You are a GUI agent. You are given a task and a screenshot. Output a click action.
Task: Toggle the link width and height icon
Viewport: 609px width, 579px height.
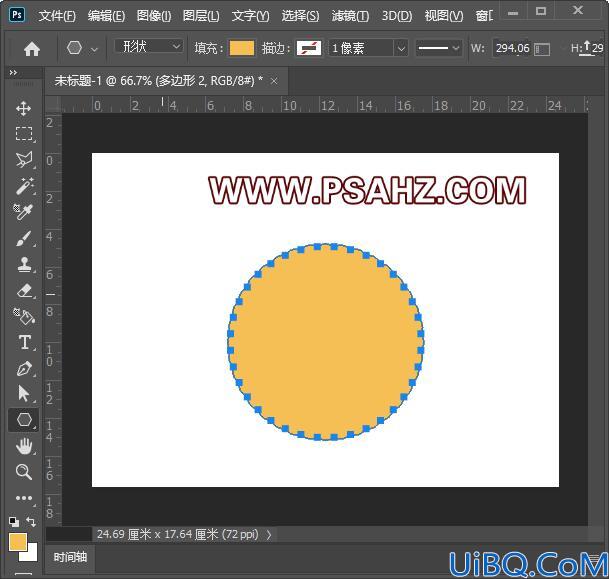tap(542, 50)
